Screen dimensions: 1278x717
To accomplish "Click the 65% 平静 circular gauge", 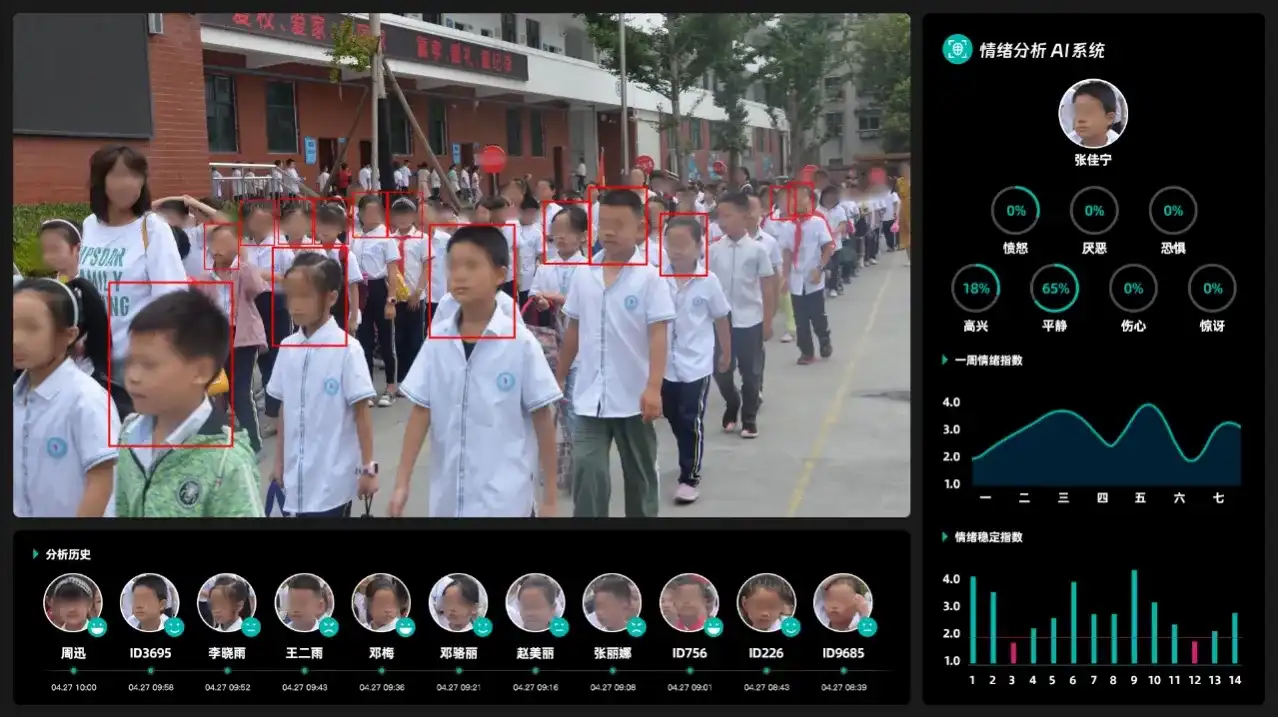I will [1054, 289].
